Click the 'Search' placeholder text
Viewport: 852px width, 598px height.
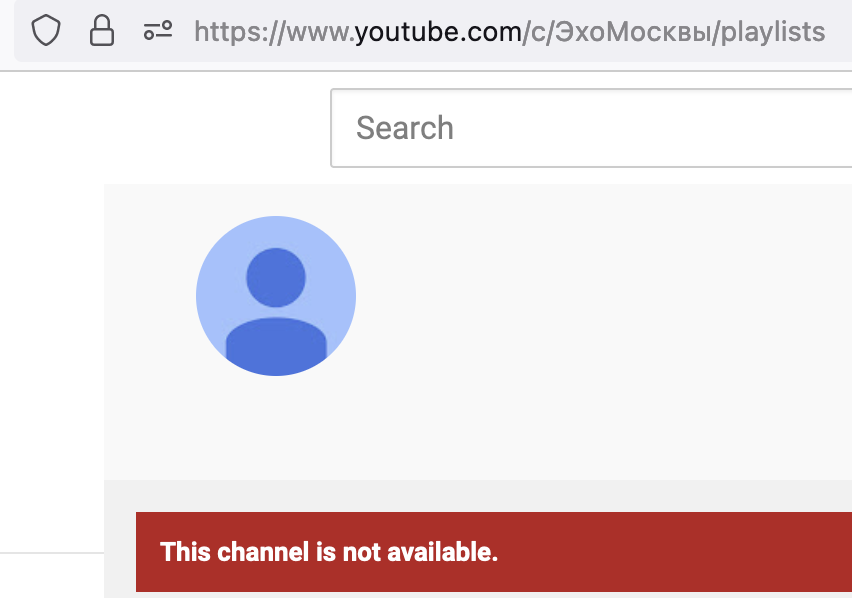tap(405, 128)
